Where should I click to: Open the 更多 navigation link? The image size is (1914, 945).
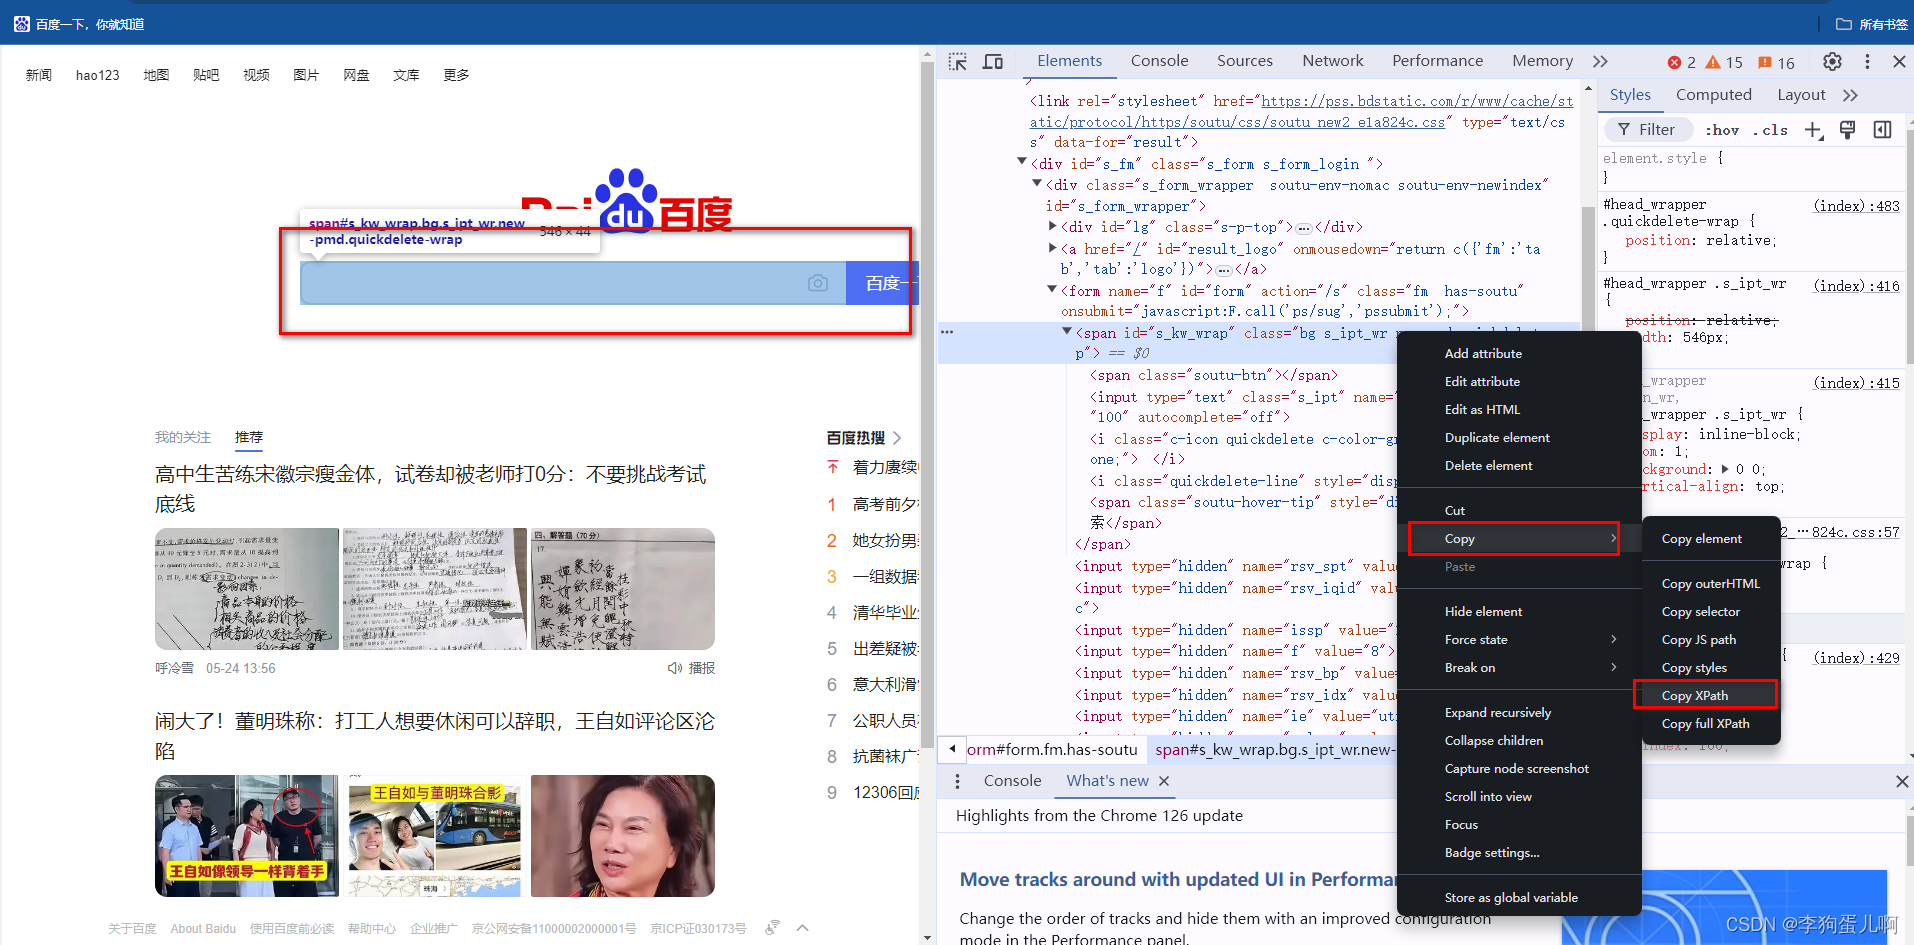456,75
